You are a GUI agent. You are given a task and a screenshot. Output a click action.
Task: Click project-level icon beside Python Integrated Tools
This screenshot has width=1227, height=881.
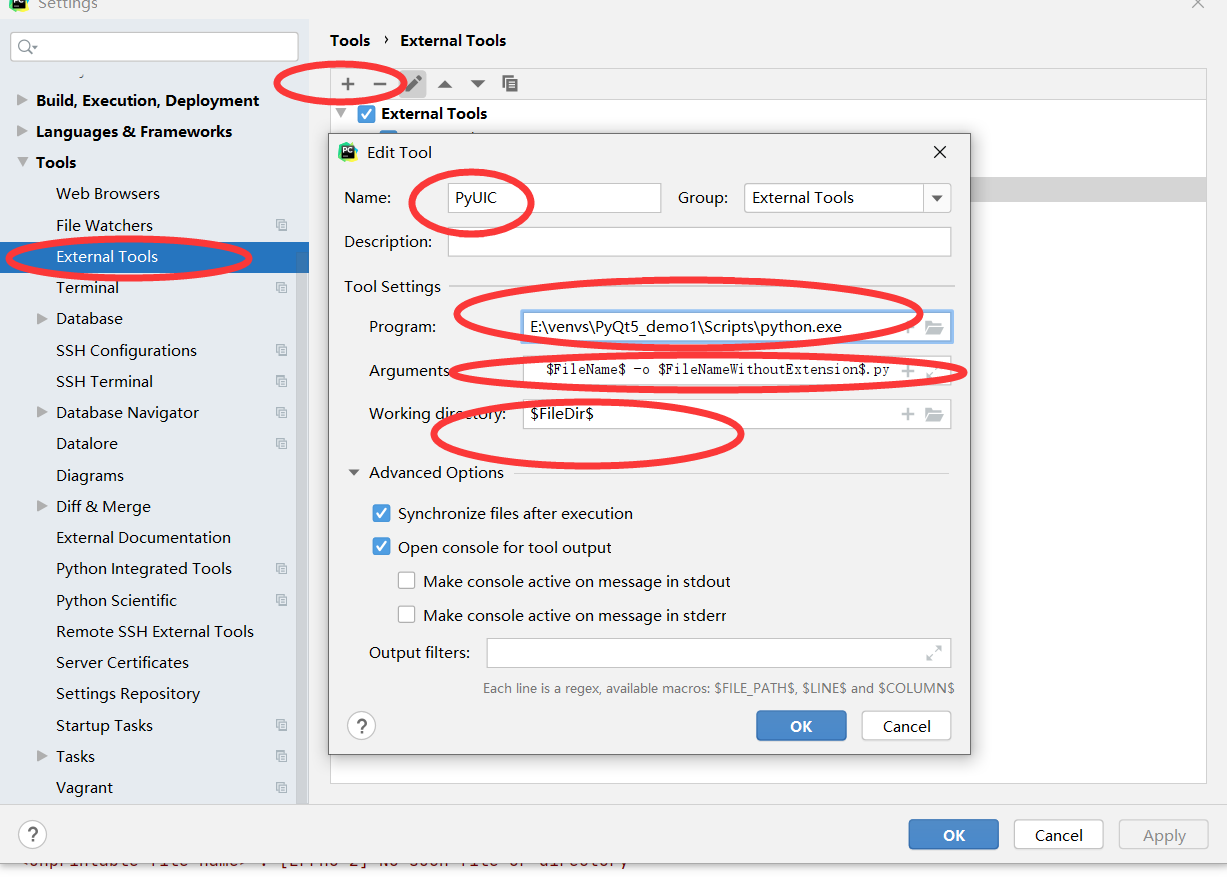[281, 569]
